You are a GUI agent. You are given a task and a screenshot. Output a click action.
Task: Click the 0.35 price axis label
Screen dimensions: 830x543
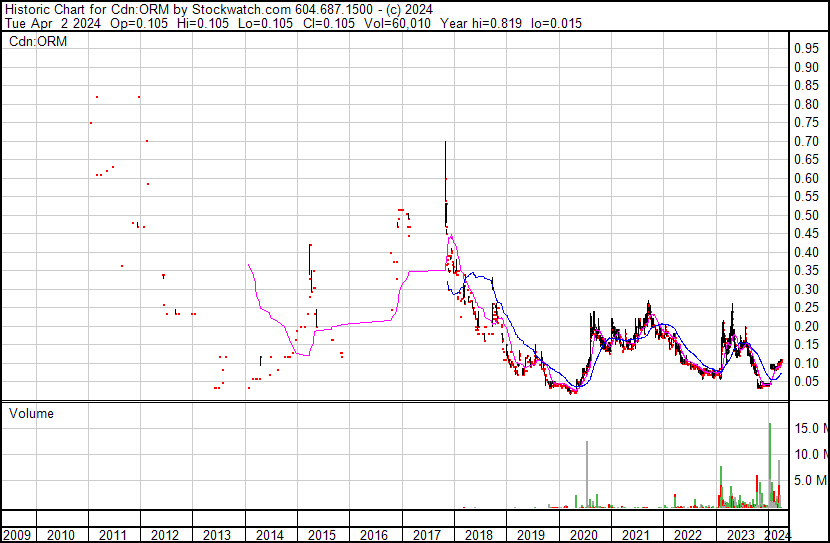(x=807, y=270)
